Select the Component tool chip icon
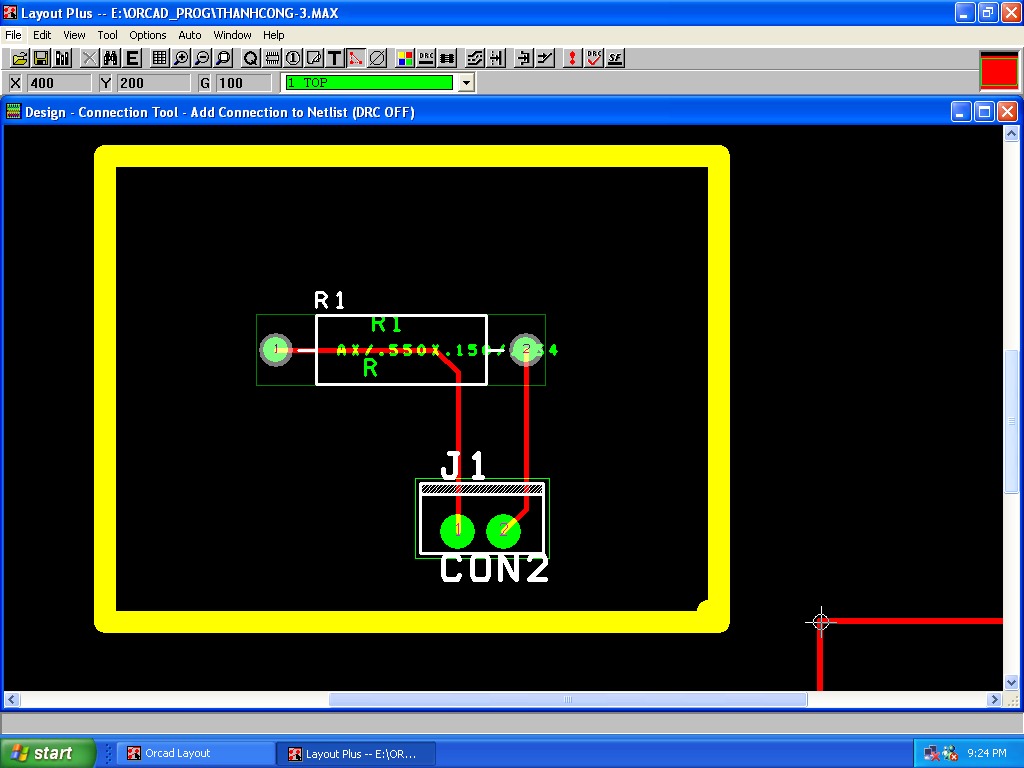1024x768 pixels. point(272,59)
